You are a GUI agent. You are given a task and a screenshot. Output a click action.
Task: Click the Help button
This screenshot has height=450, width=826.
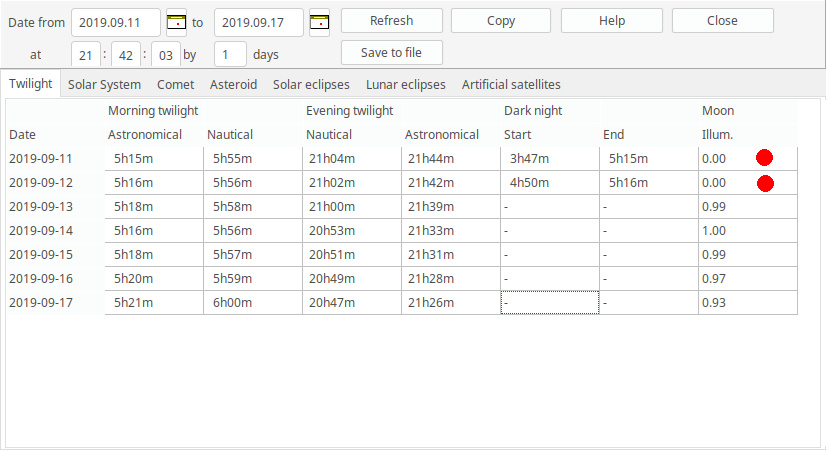(x=611, y=21)
